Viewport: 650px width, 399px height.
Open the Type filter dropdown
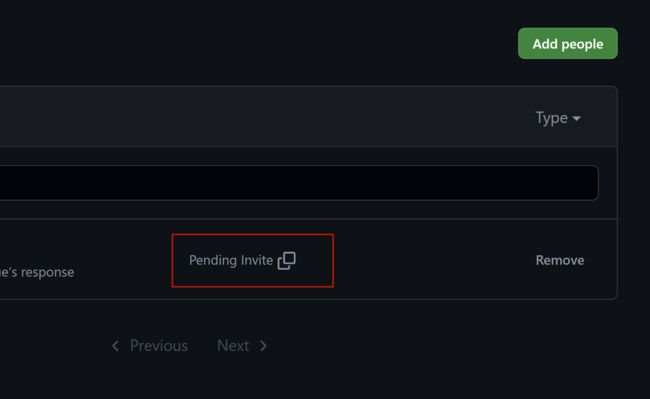coord(558,118)
